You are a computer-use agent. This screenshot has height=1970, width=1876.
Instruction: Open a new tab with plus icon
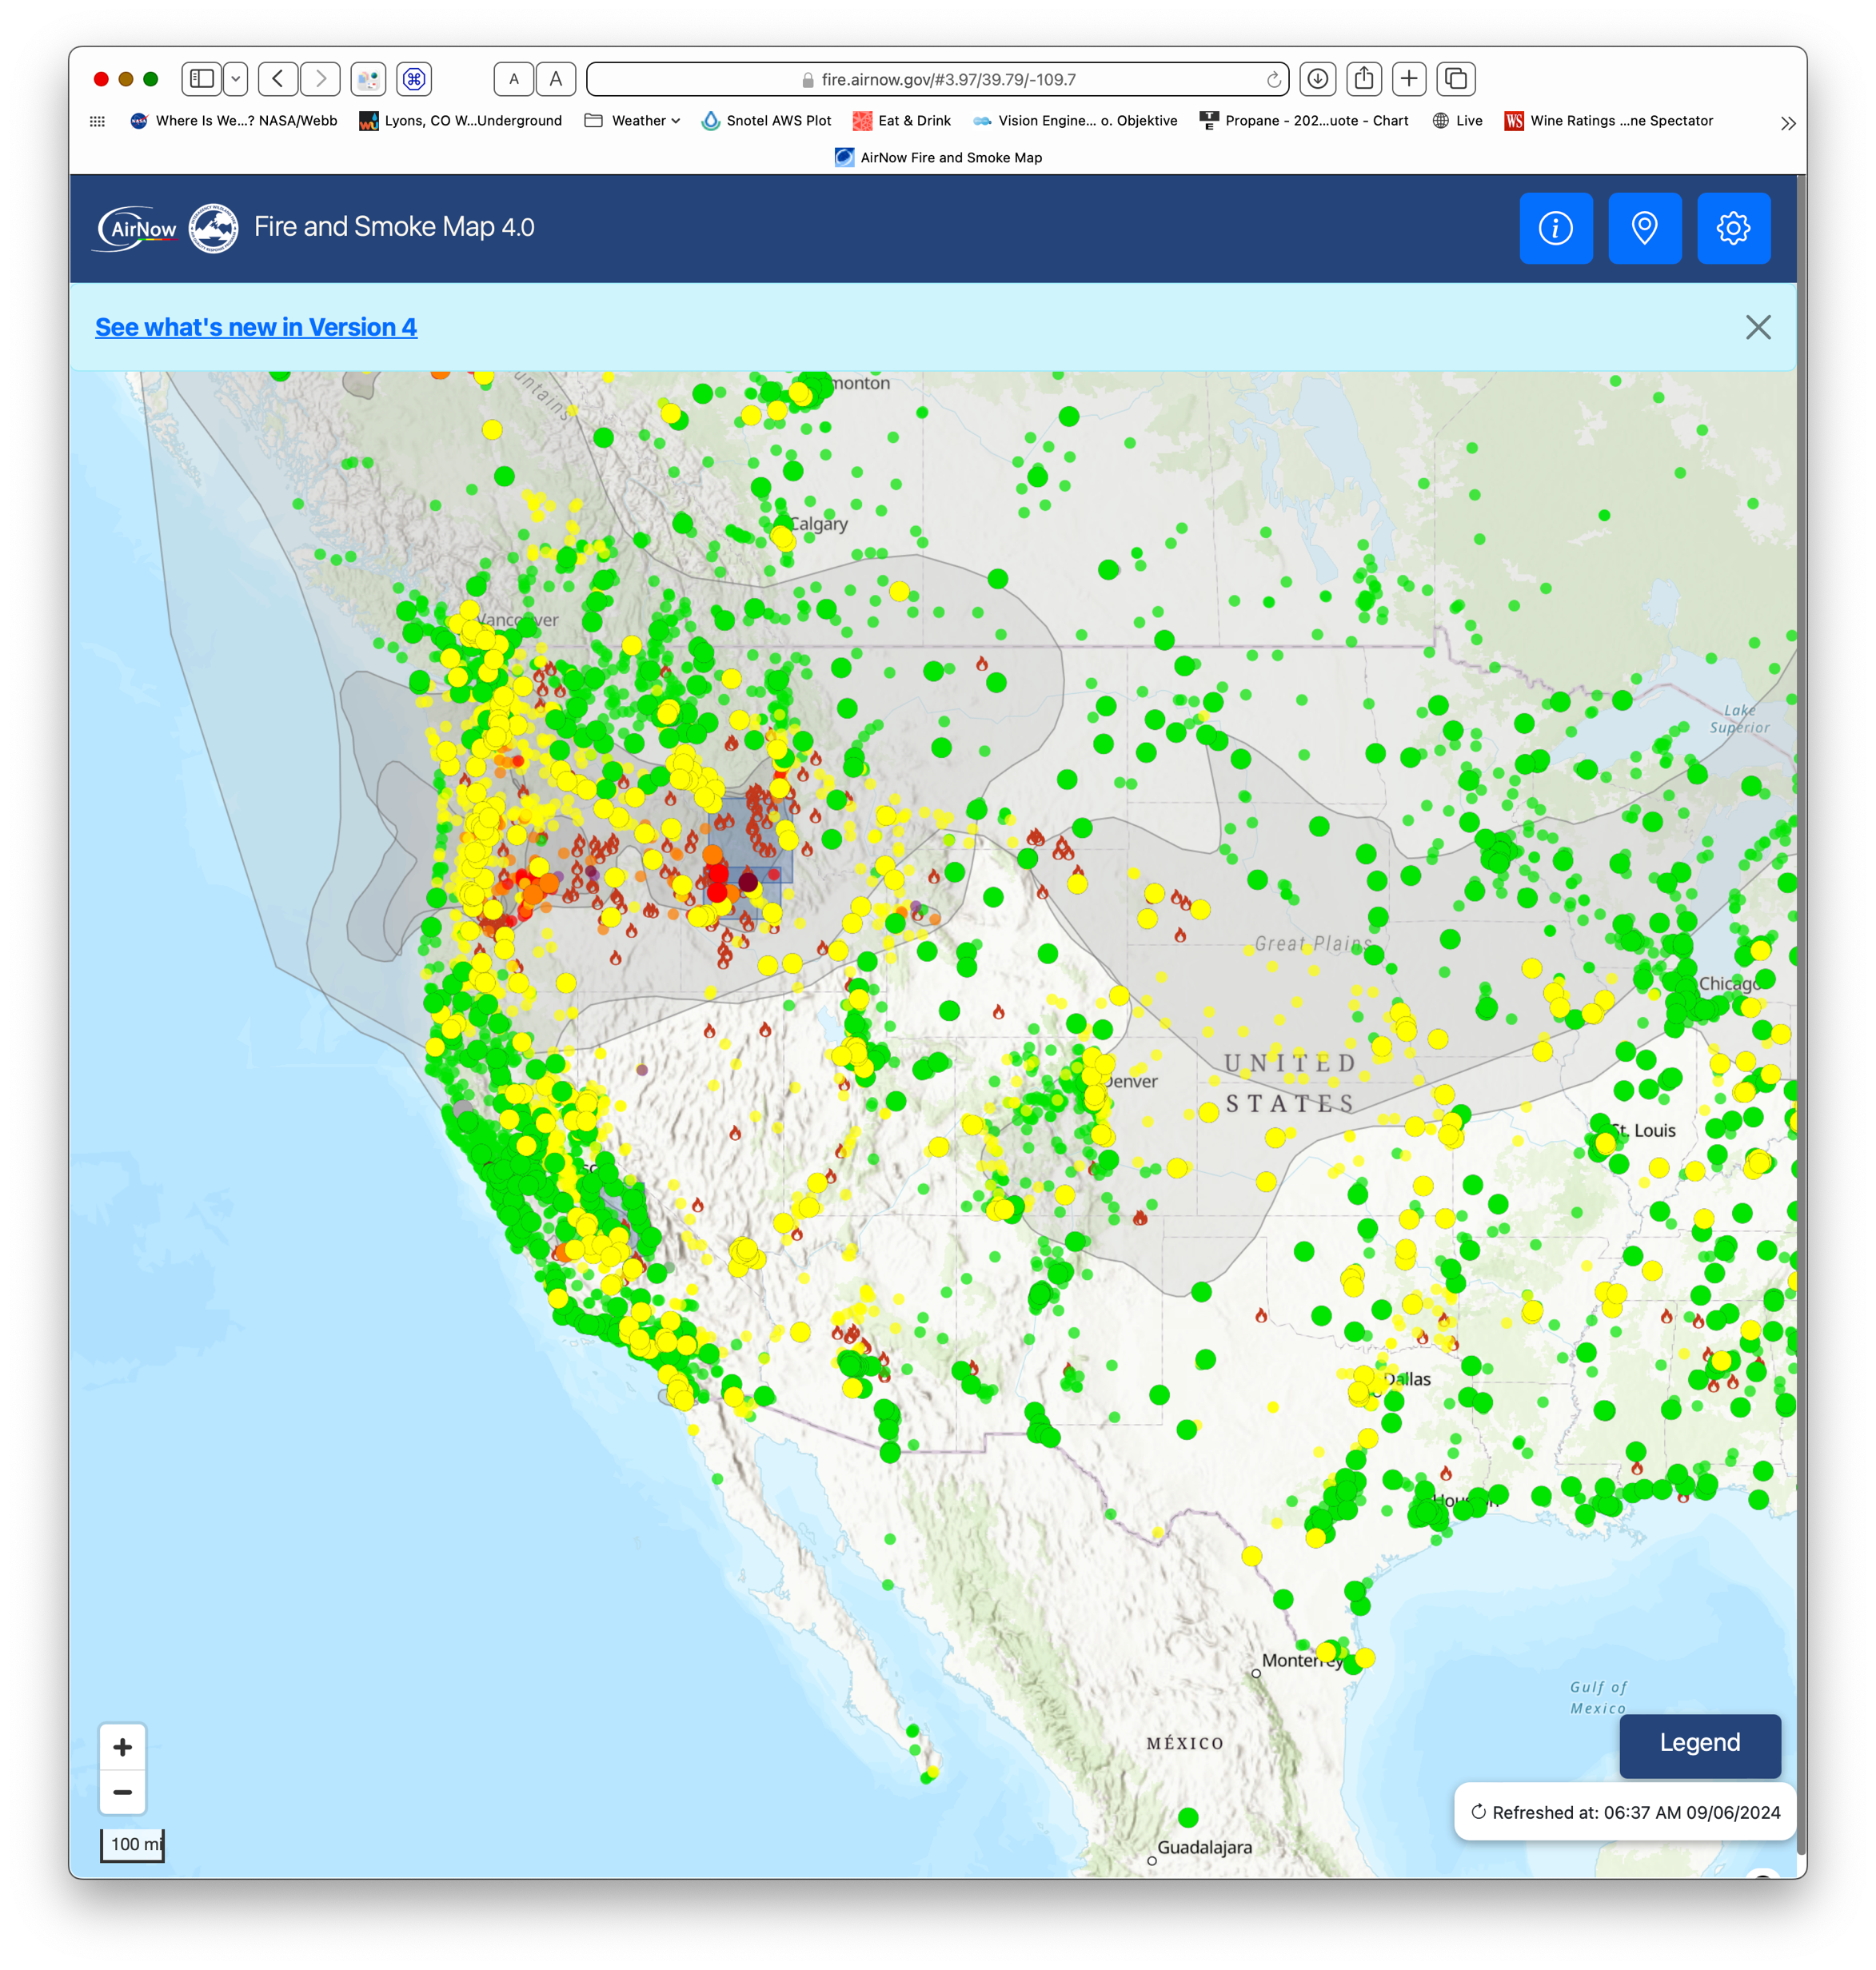click(1409, 78)
